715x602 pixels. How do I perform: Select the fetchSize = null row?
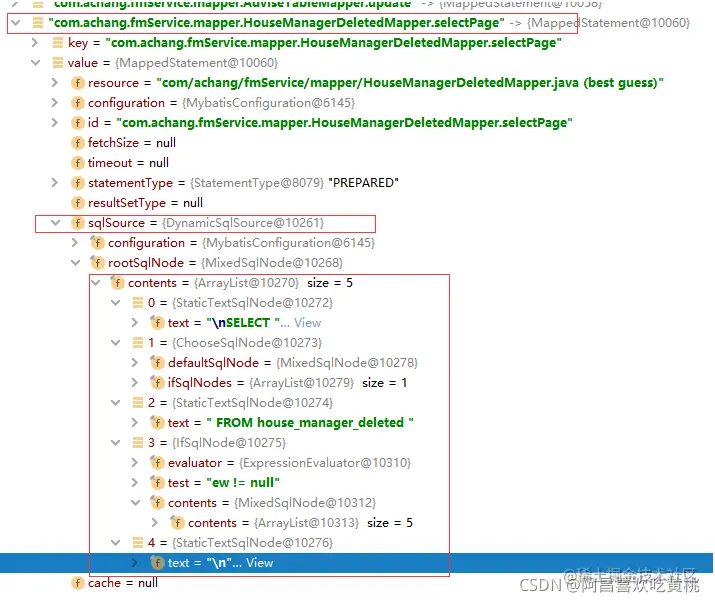point(124,143)
